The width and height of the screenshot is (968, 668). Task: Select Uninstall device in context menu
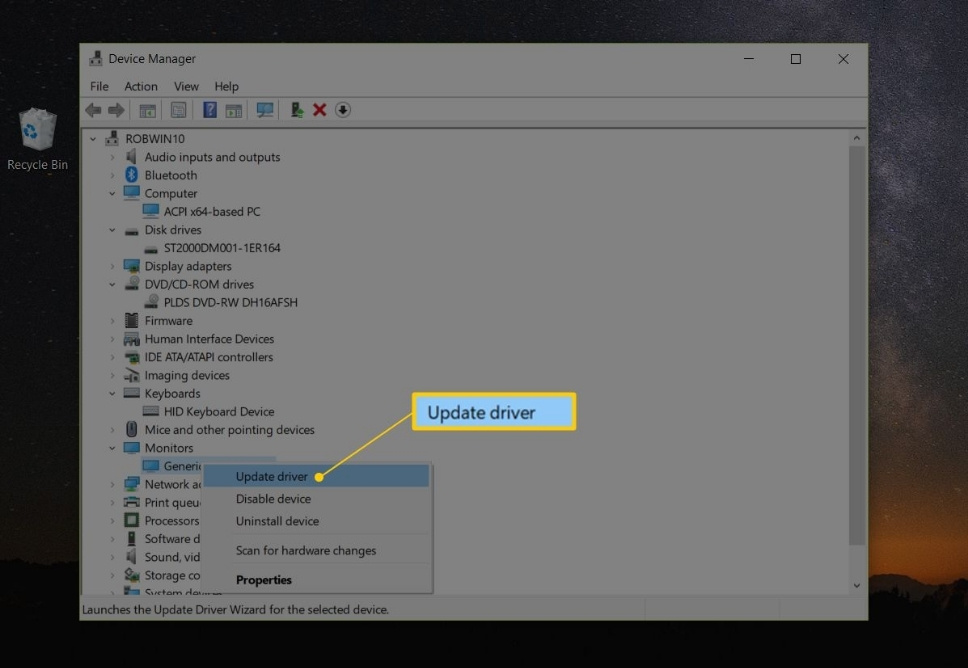tap(277, 521)
